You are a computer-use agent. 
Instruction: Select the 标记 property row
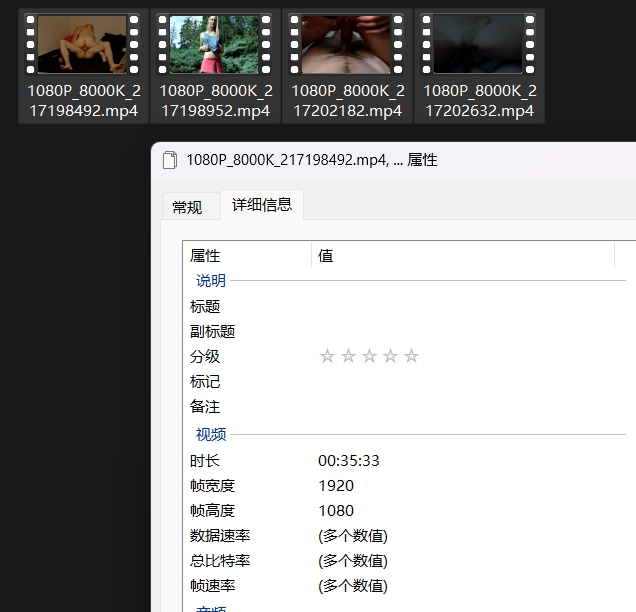pyautogui.click(x=409, y=382)
